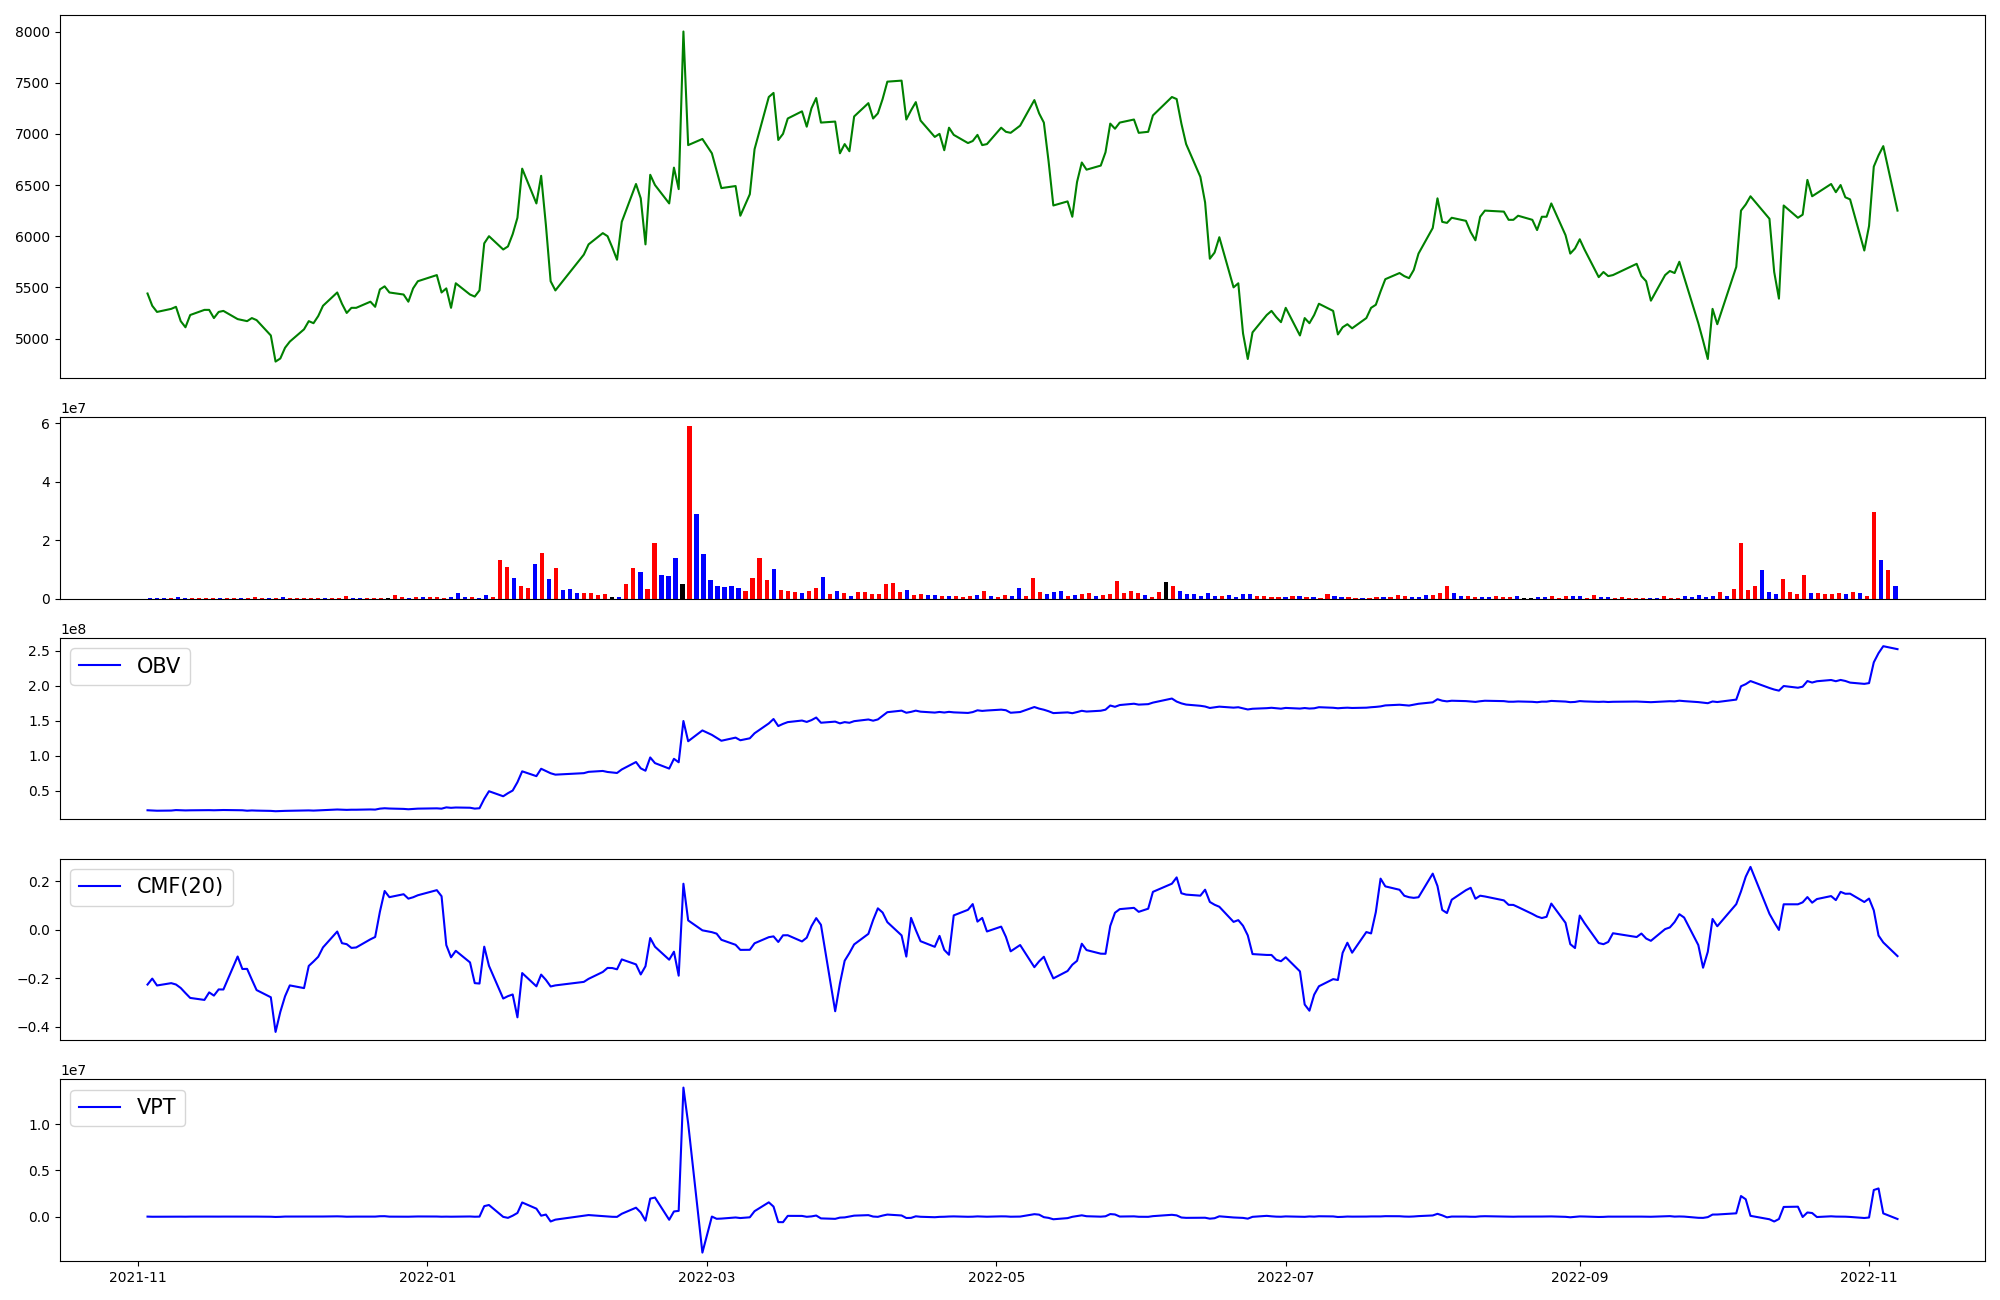Image resolution: width=2000 pixels, height=1300 pixels.
Task: Click the blue line sample in VPT legend
Action: coord(99,1107)
